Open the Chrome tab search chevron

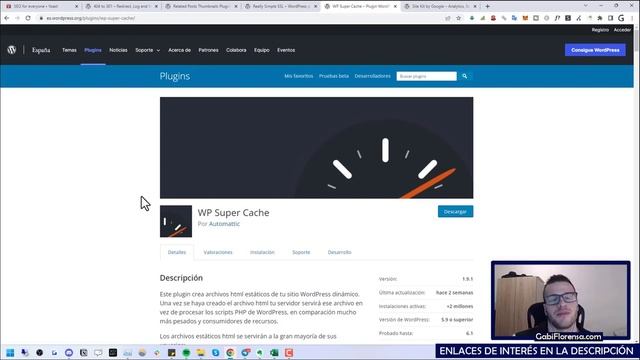tap(586, 6)
